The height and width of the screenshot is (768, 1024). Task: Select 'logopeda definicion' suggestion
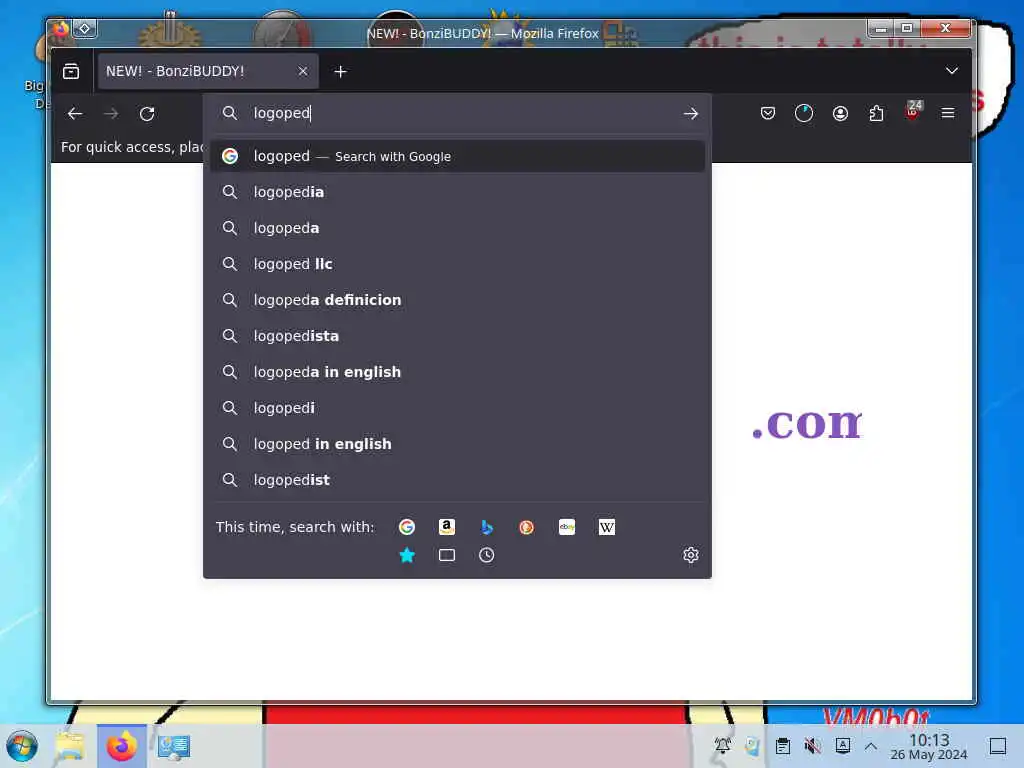click(x=457, y=300)
